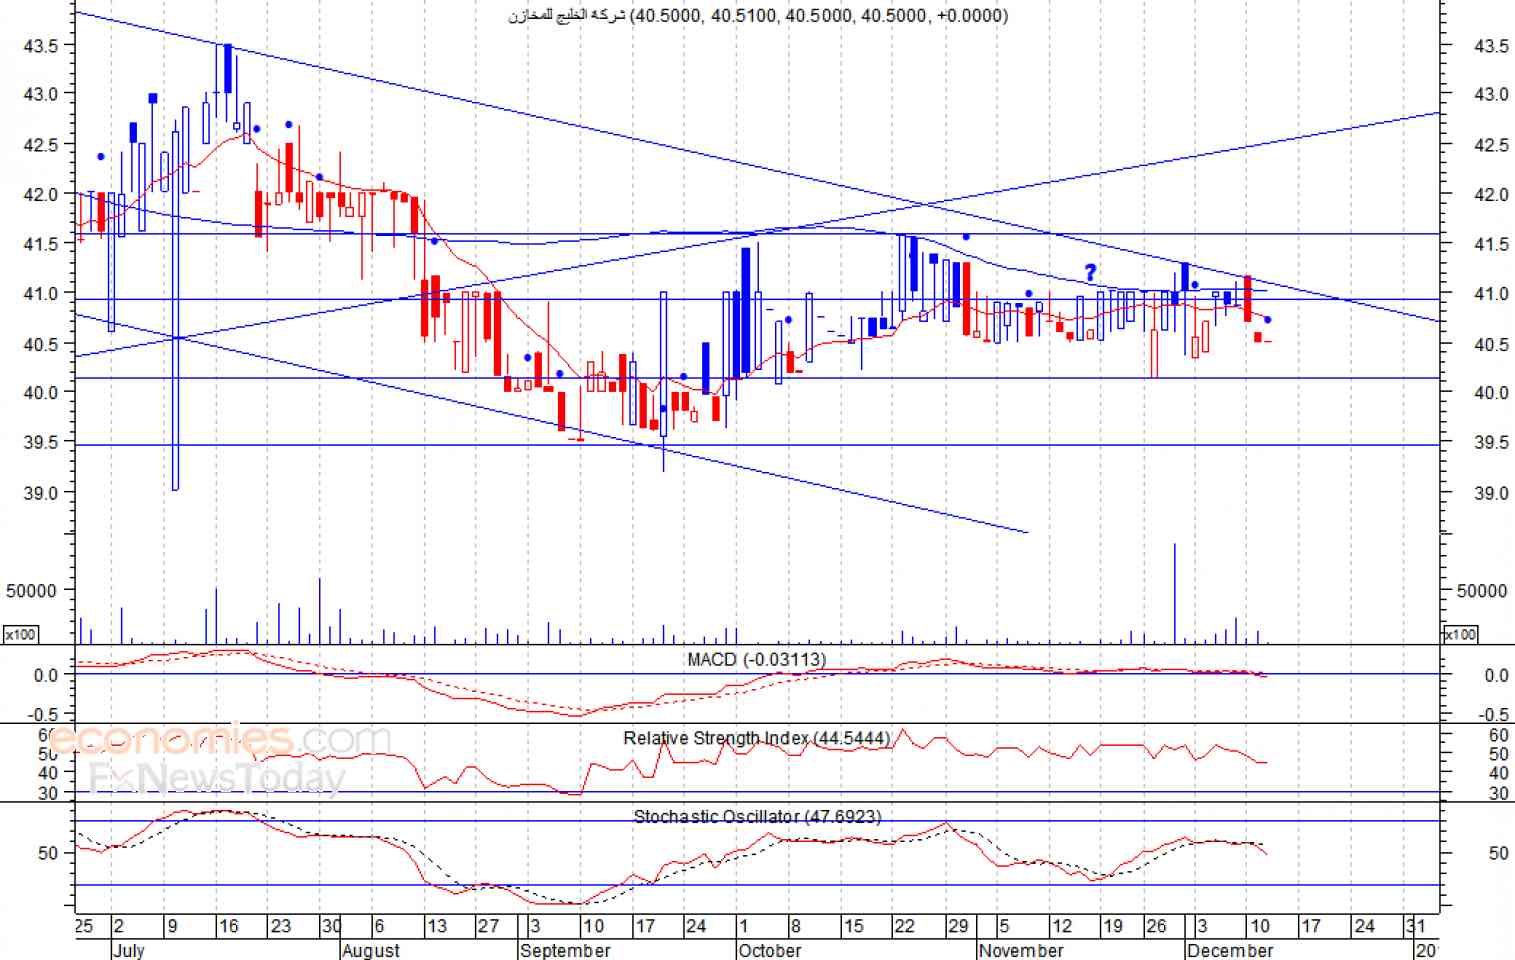Screen dimensions: 1515x960
Task: Select the Stochastic Oscillator (47.6923) label
Action: [x=757, y=817]
